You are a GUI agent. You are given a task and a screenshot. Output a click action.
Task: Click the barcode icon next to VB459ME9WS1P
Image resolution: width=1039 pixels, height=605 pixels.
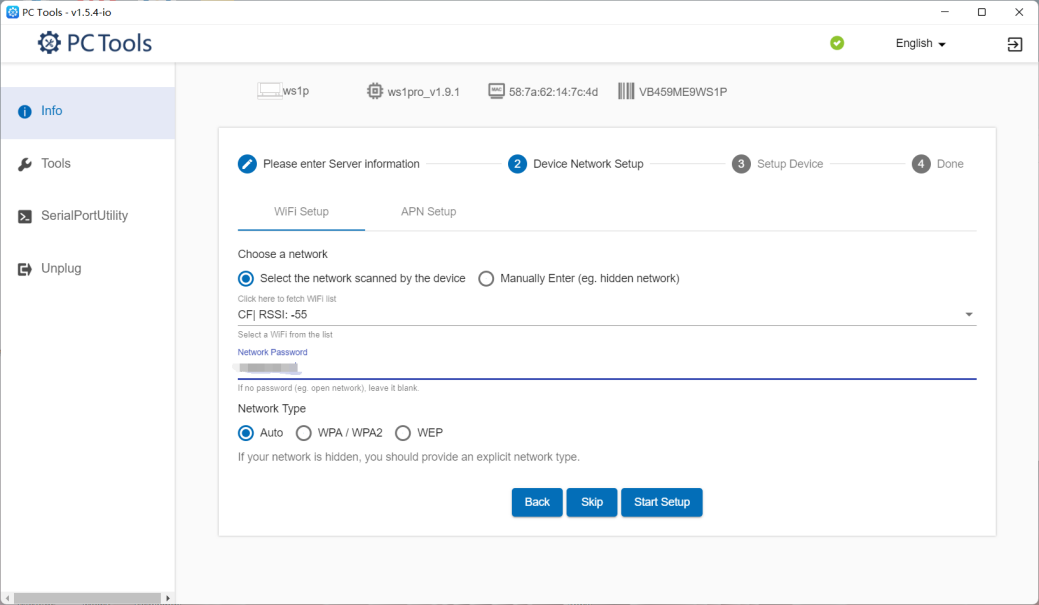pos(626,91)
